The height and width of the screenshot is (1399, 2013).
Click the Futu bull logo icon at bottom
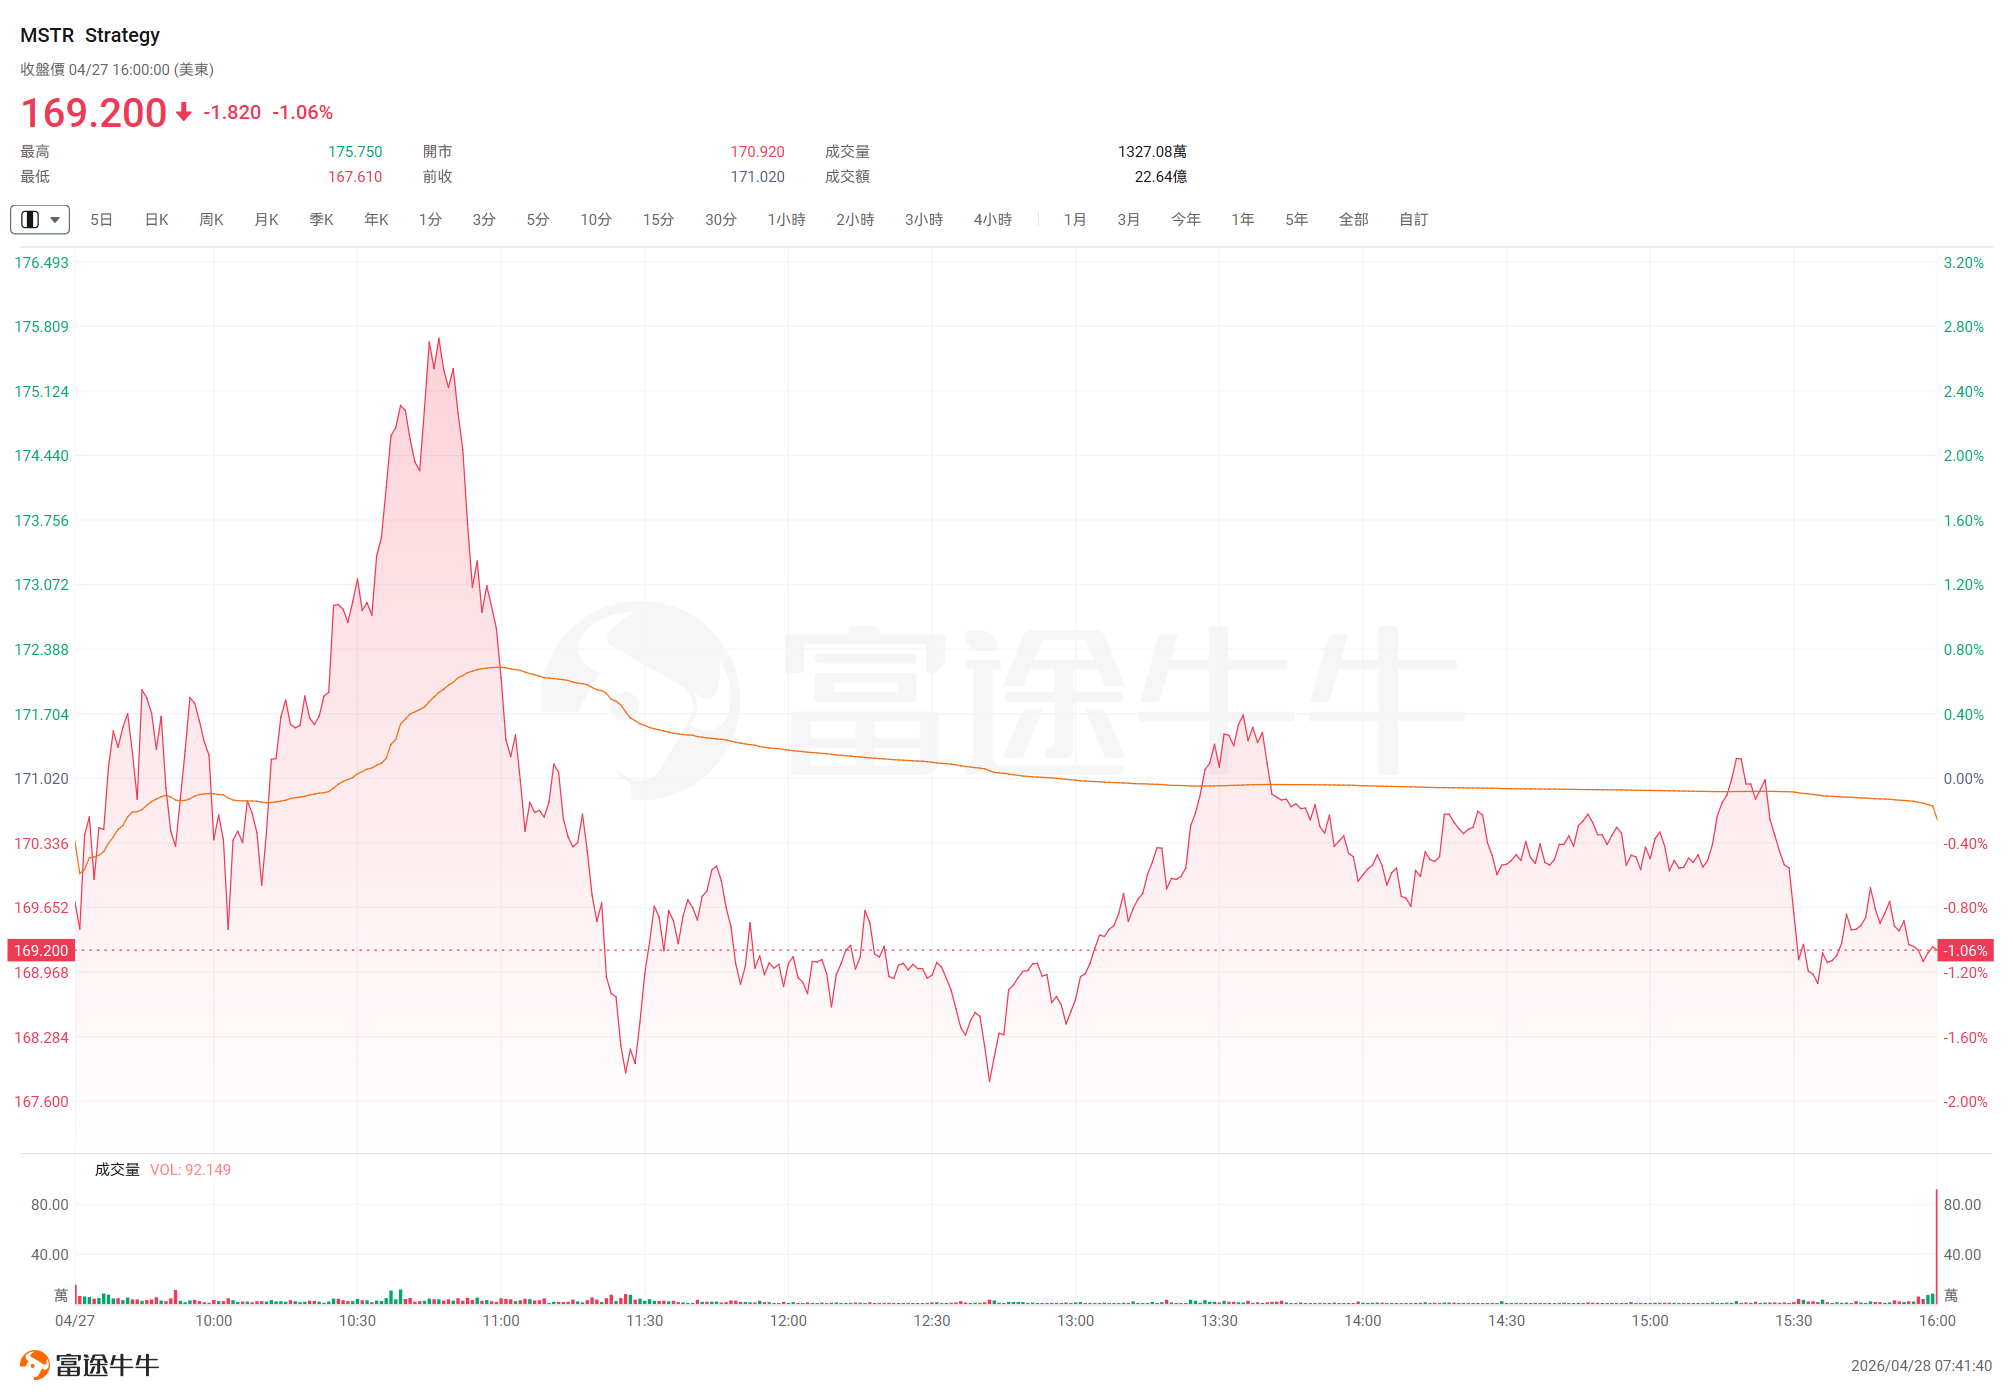[34, 1364]
